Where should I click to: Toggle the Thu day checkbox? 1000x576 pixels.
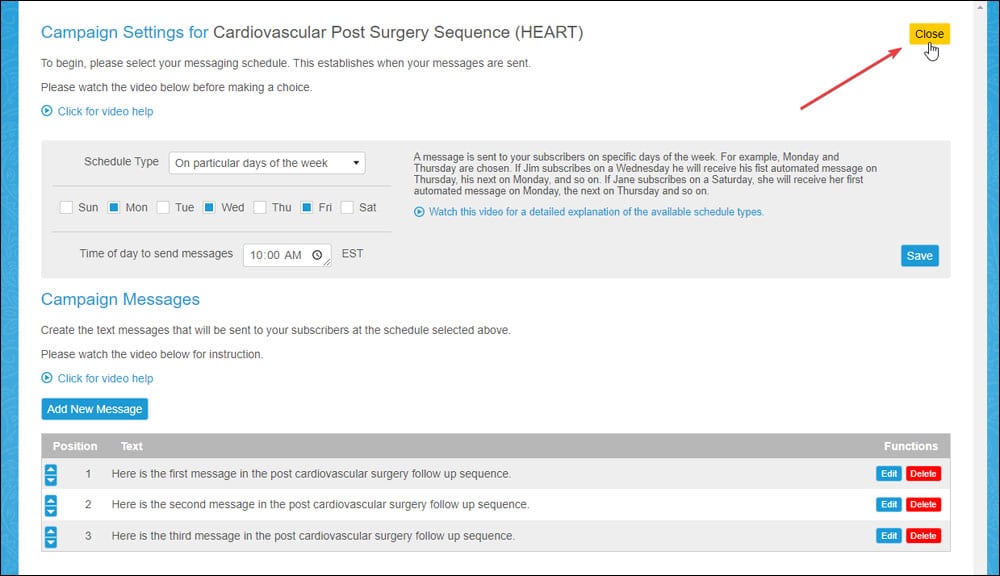[x=260, y=207]
